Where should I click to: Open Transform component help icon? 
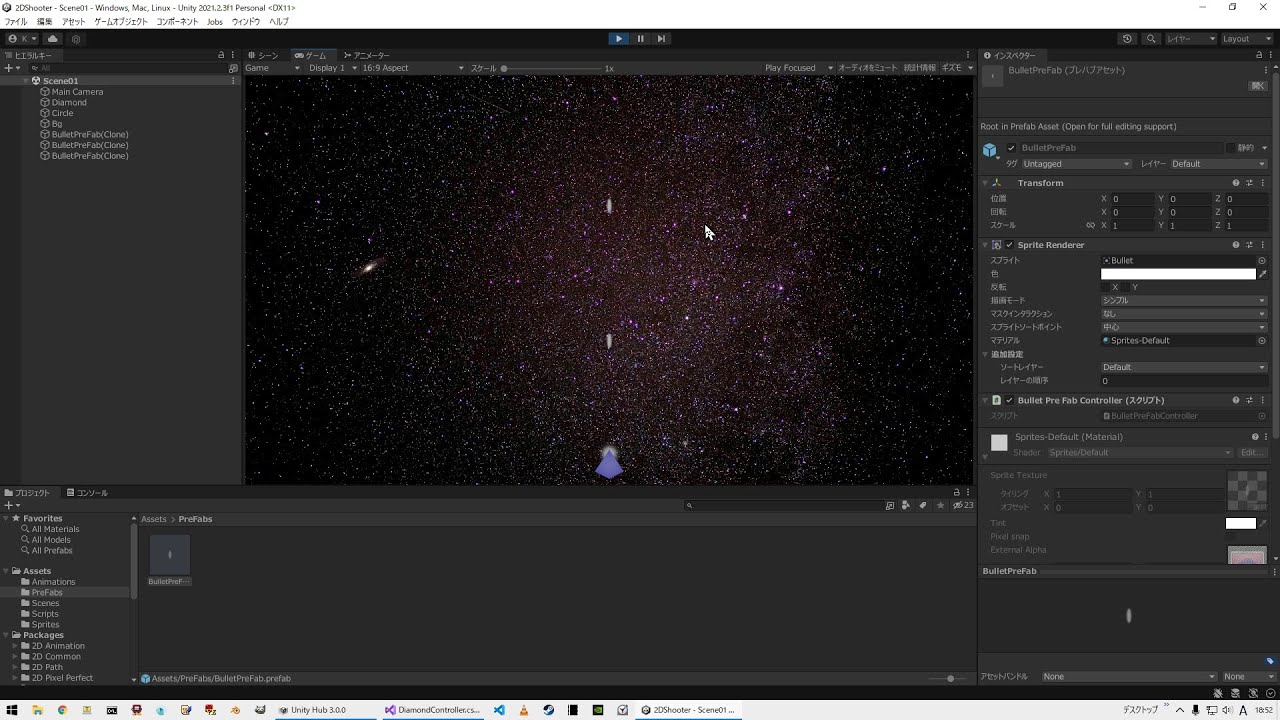pos(1236,183)
